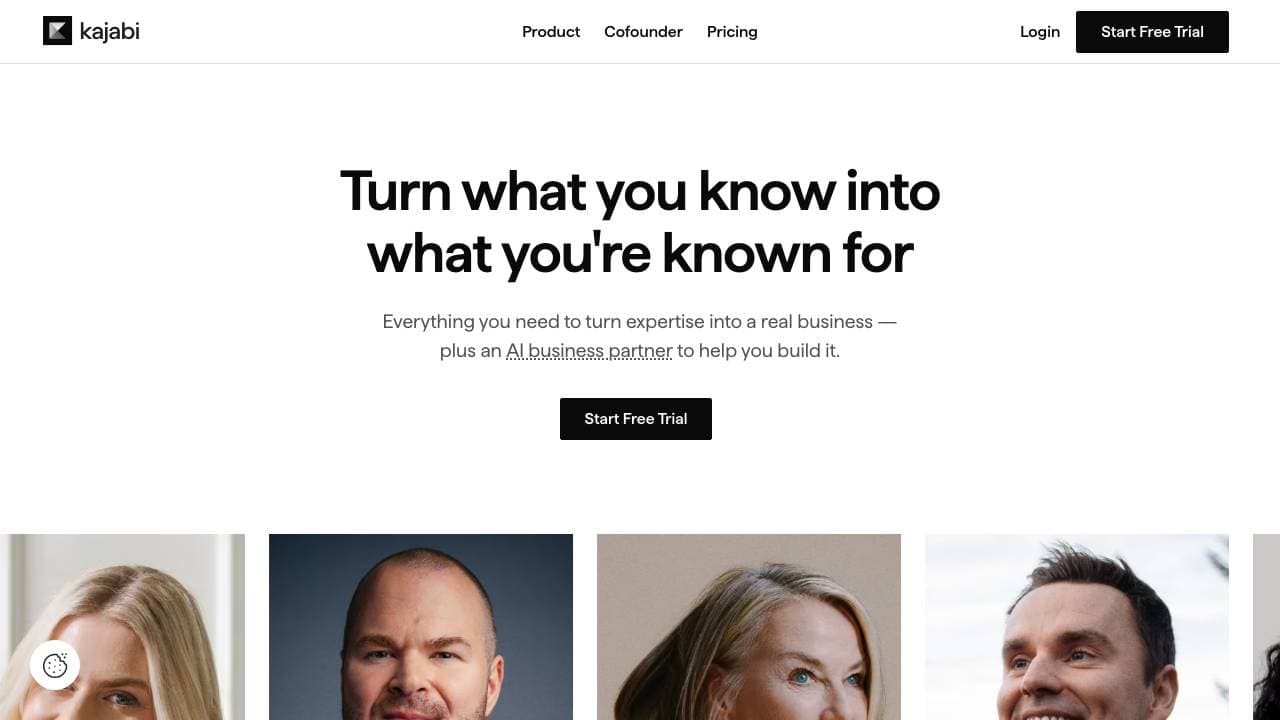The image size is (1280, 720).
Task: Click the 'Everything you need to turn expertise' sentence
Action: click(x=640, y=322)
